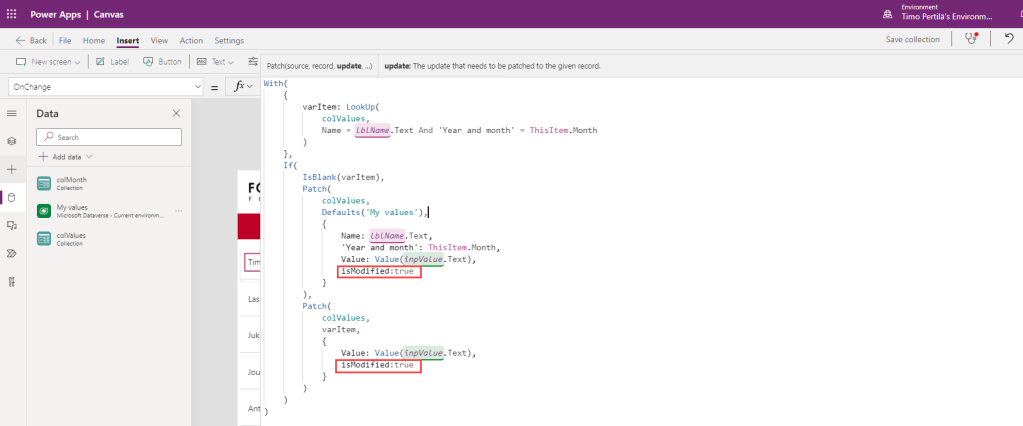The height and width of the screenshot is (426, 1023).
Task: Open the Tree view layers icon in sidebar
Action: click(12, 141)
